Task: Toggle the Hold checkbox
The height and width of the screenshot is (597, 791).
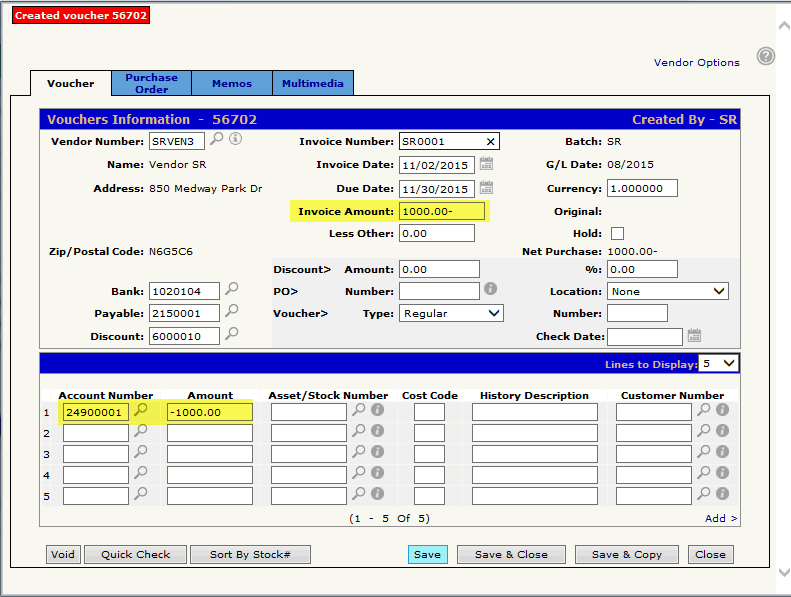Action: tap(617, 233)
